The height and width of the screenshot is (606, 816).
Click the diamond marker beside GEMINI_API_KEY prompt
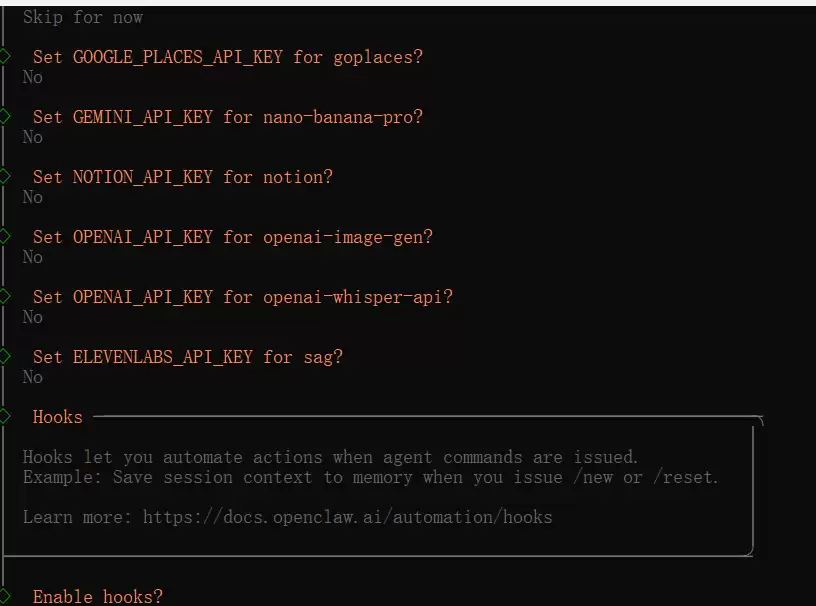[x=5, y=116]
